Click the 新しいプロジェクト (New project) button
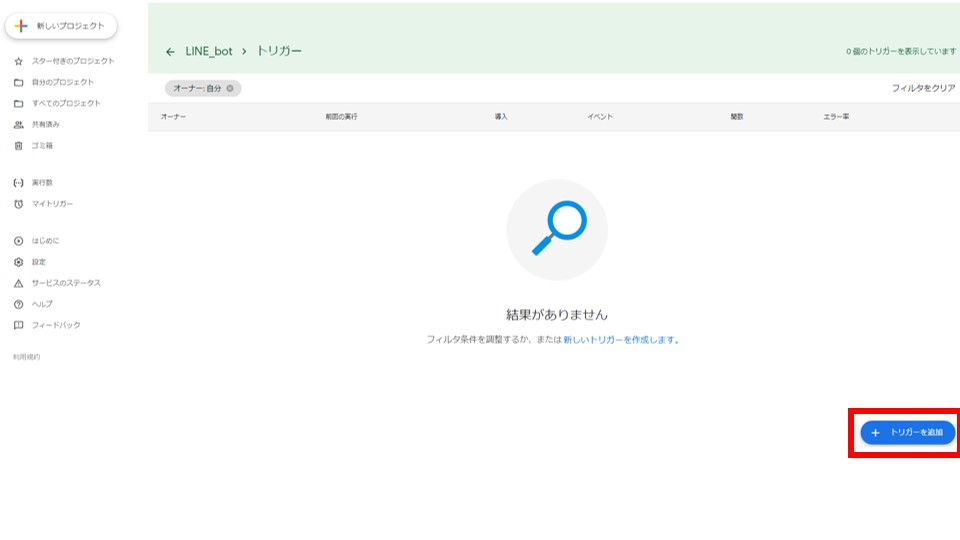 pos(62,26)
